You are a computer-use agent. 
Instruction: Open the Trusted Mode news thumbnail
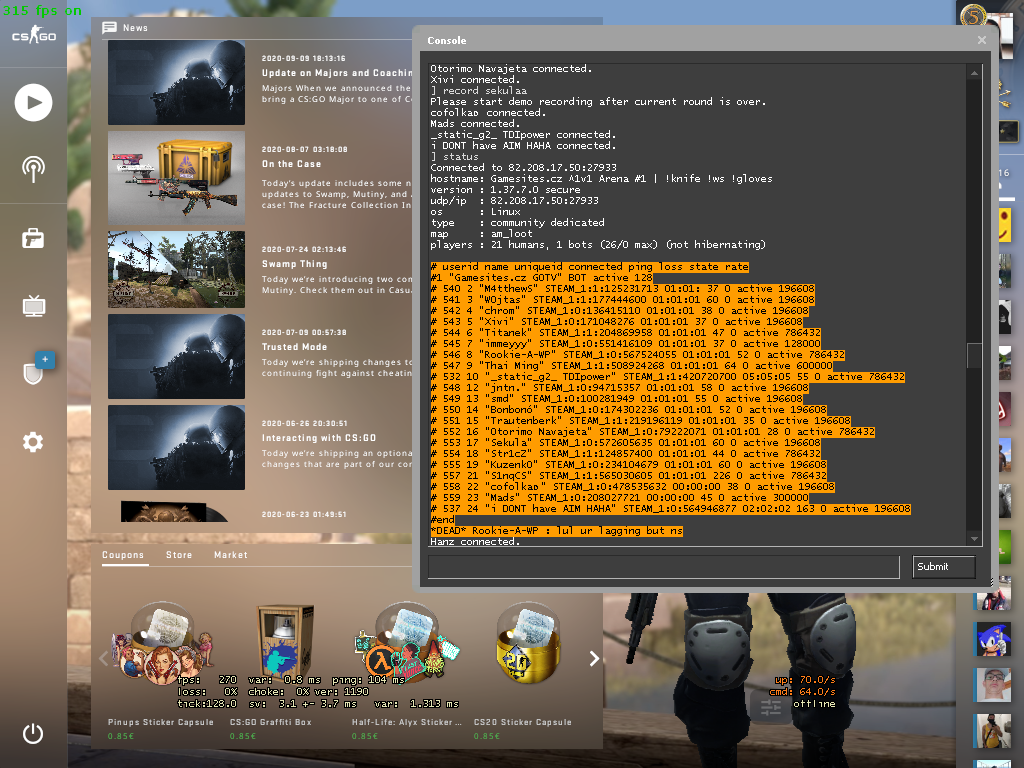tap(176, 356)
